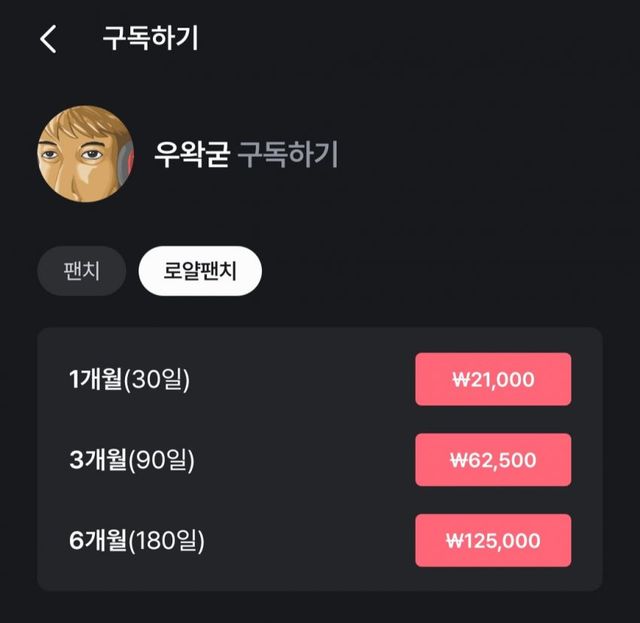The height and width of the screenshot is (623, 640).
Task: Select the 1개월 plan label
Action: pos(95,379)
